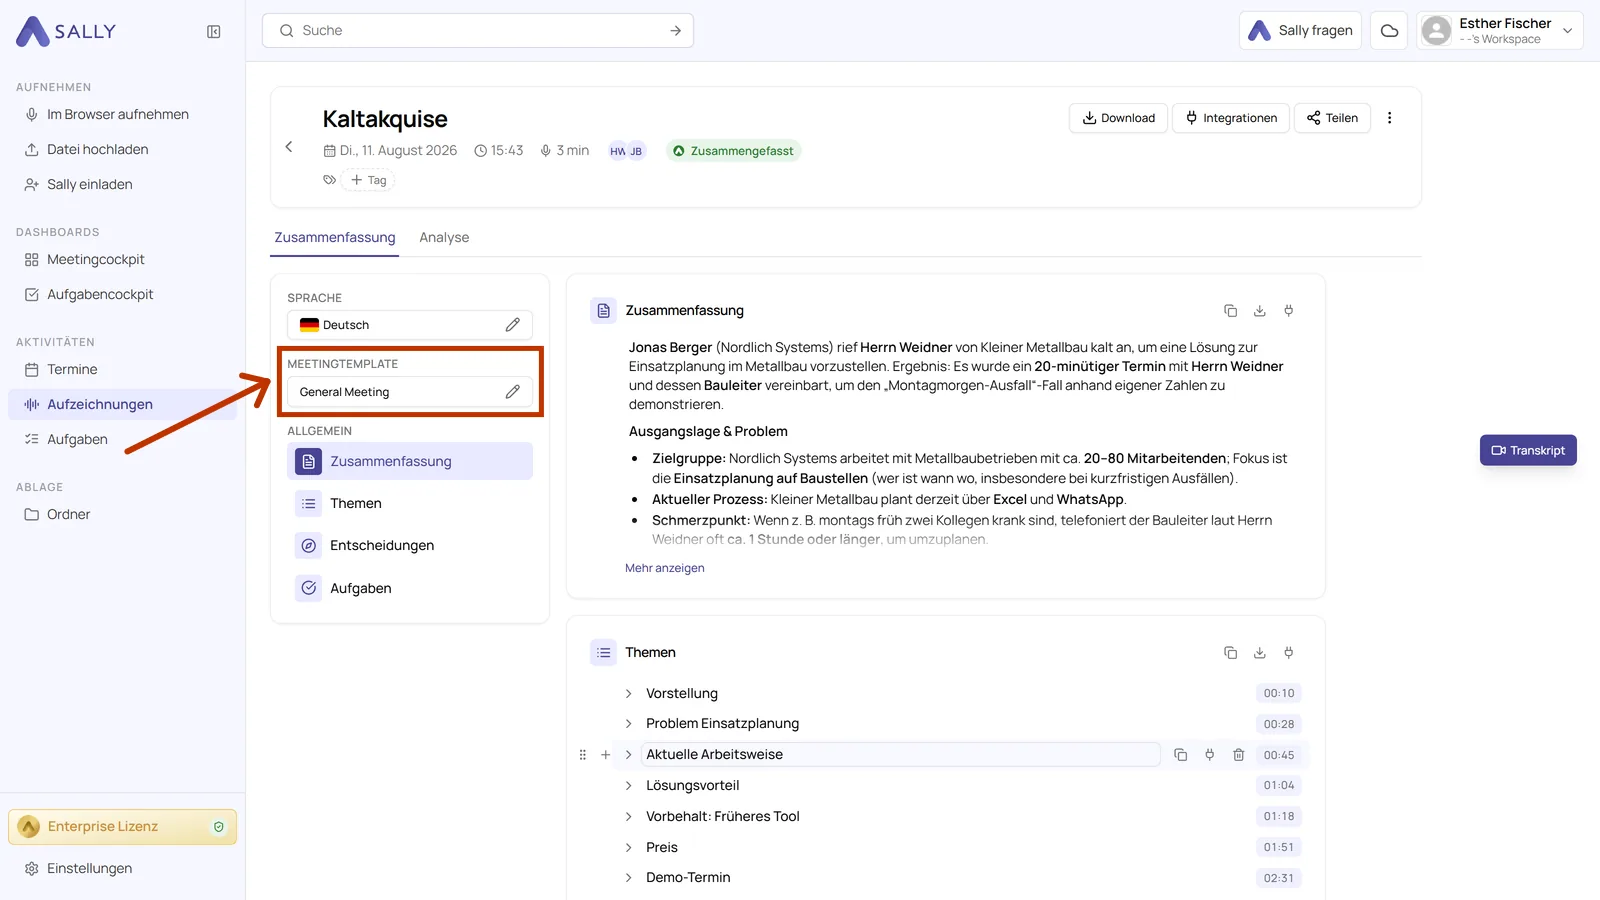1600x900 pixels.
Task: Open Aufgabencockpit in the sidebar
Action: pyautogui.click(x=100, y=295)
